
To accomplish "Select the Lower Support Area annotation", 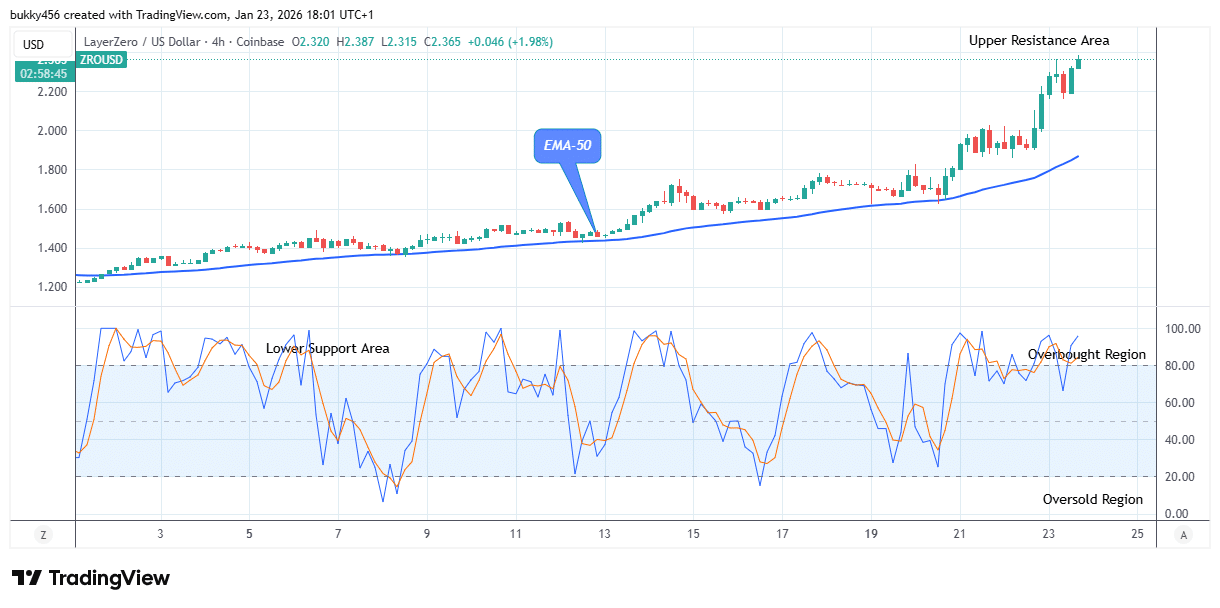I will click(x=327, y=348).
